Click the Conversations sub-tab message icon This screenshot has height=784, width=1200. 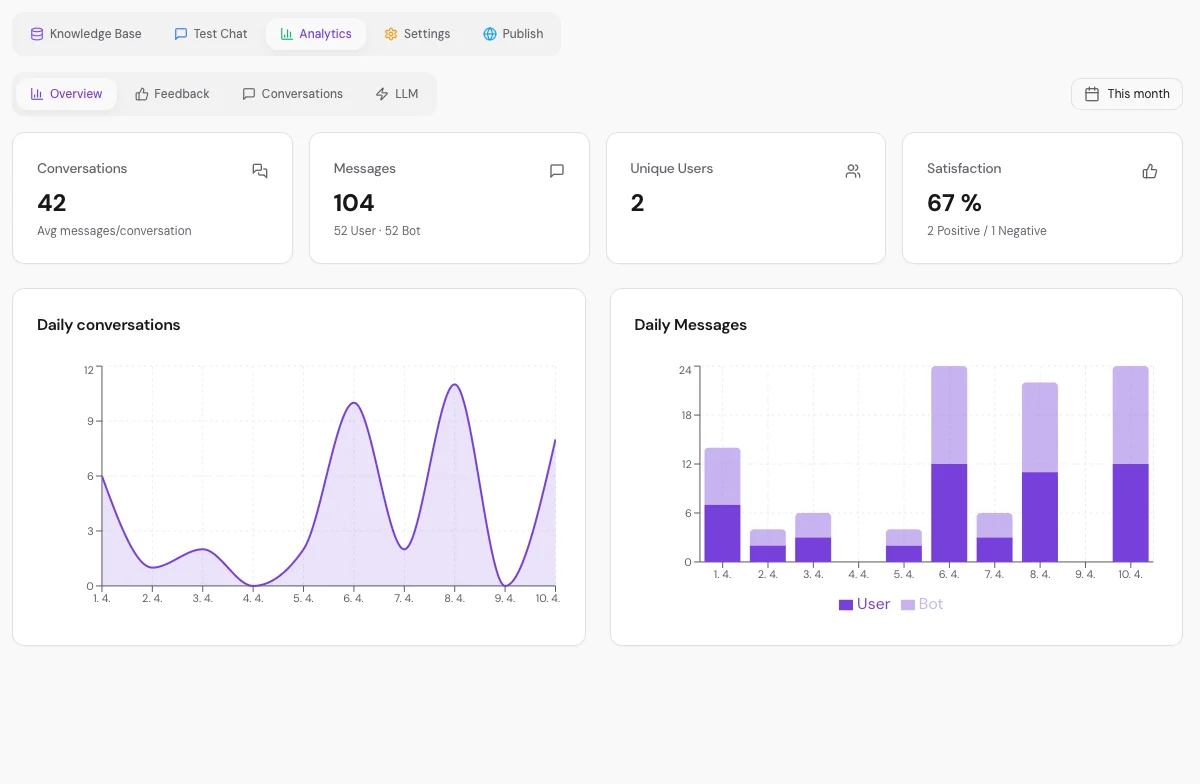pos(249,94)
